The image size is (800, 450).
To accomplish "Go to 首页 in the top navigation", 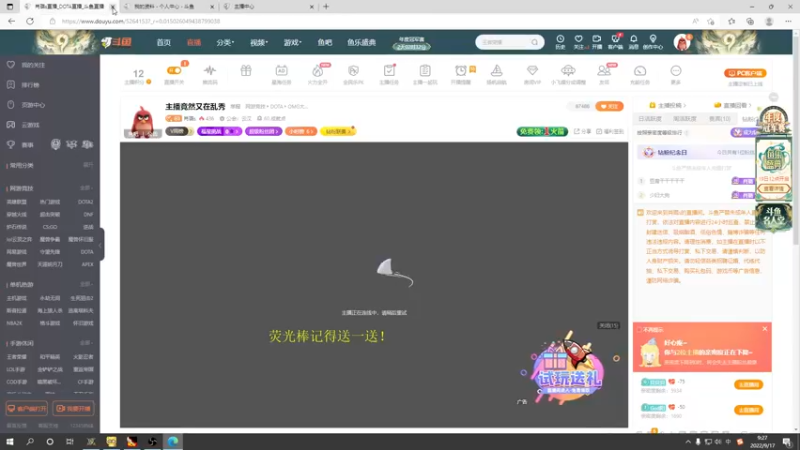I will pos(164,42).
